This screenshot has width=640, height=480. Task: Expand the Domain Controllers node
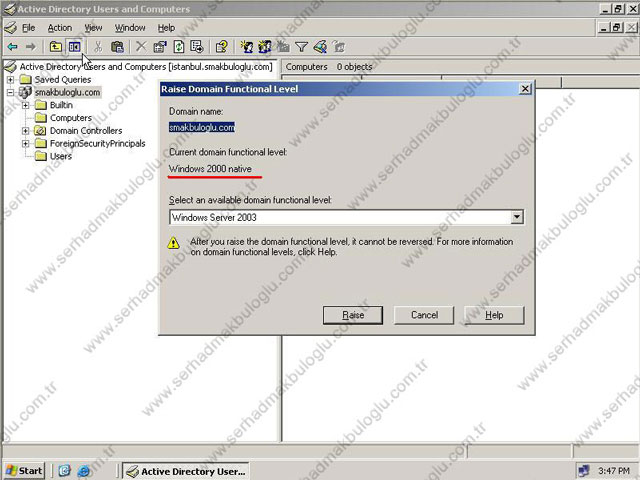tap(25, 131)
